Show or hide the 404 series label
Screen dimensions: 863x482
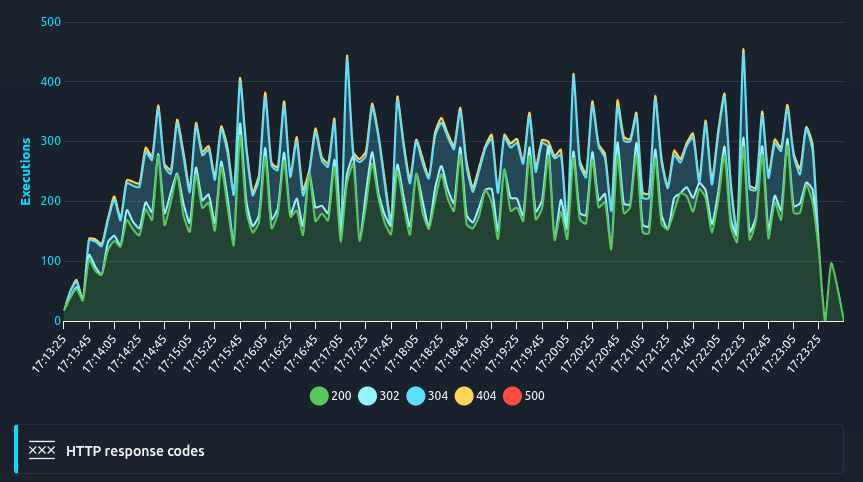point(486,396)
